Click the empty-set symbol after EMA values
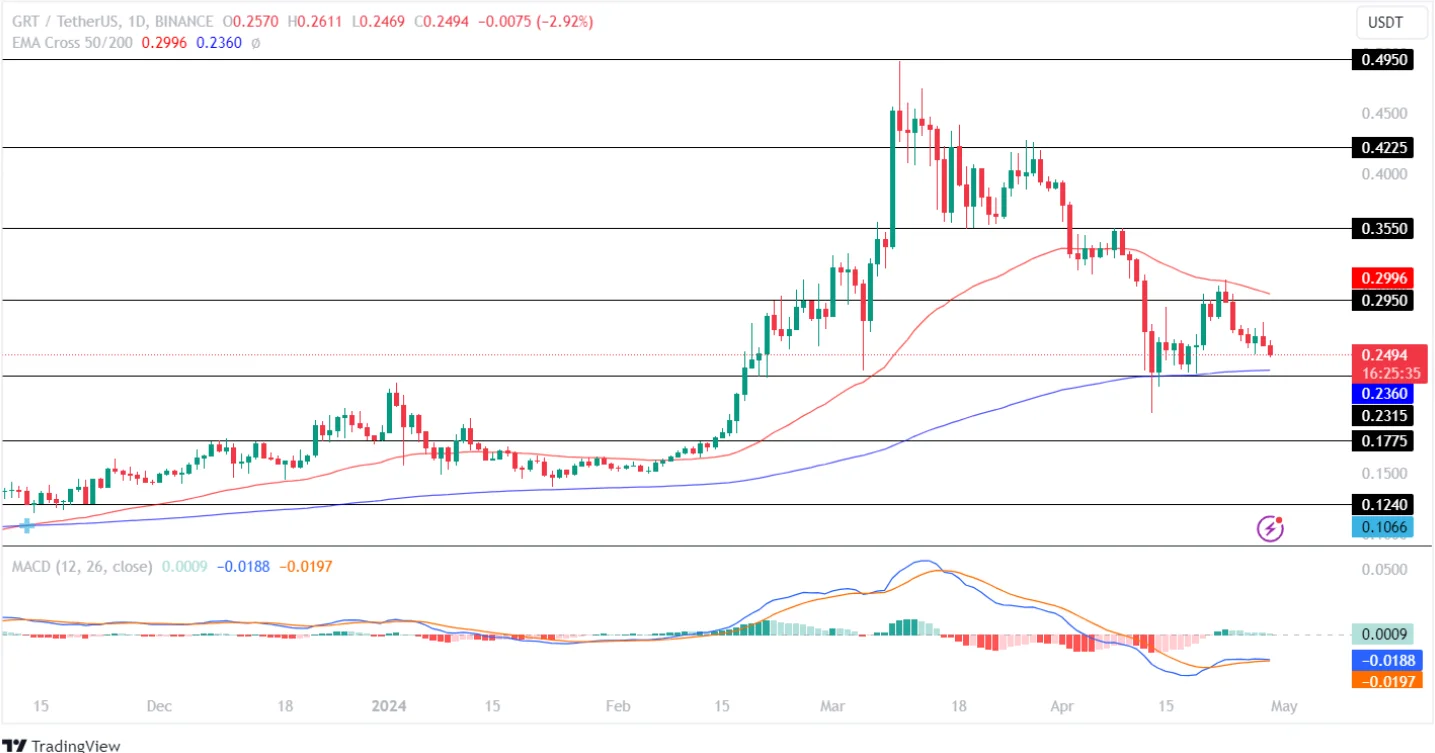1435x753 pixels. [255, 44]
